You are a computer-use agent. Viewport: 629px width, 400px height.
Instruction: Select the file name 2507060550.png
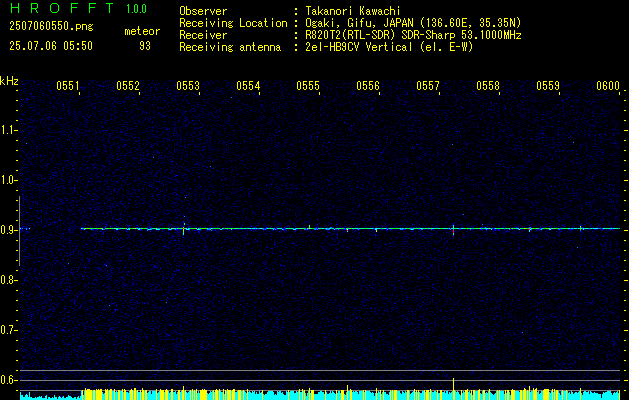[51, 26]
